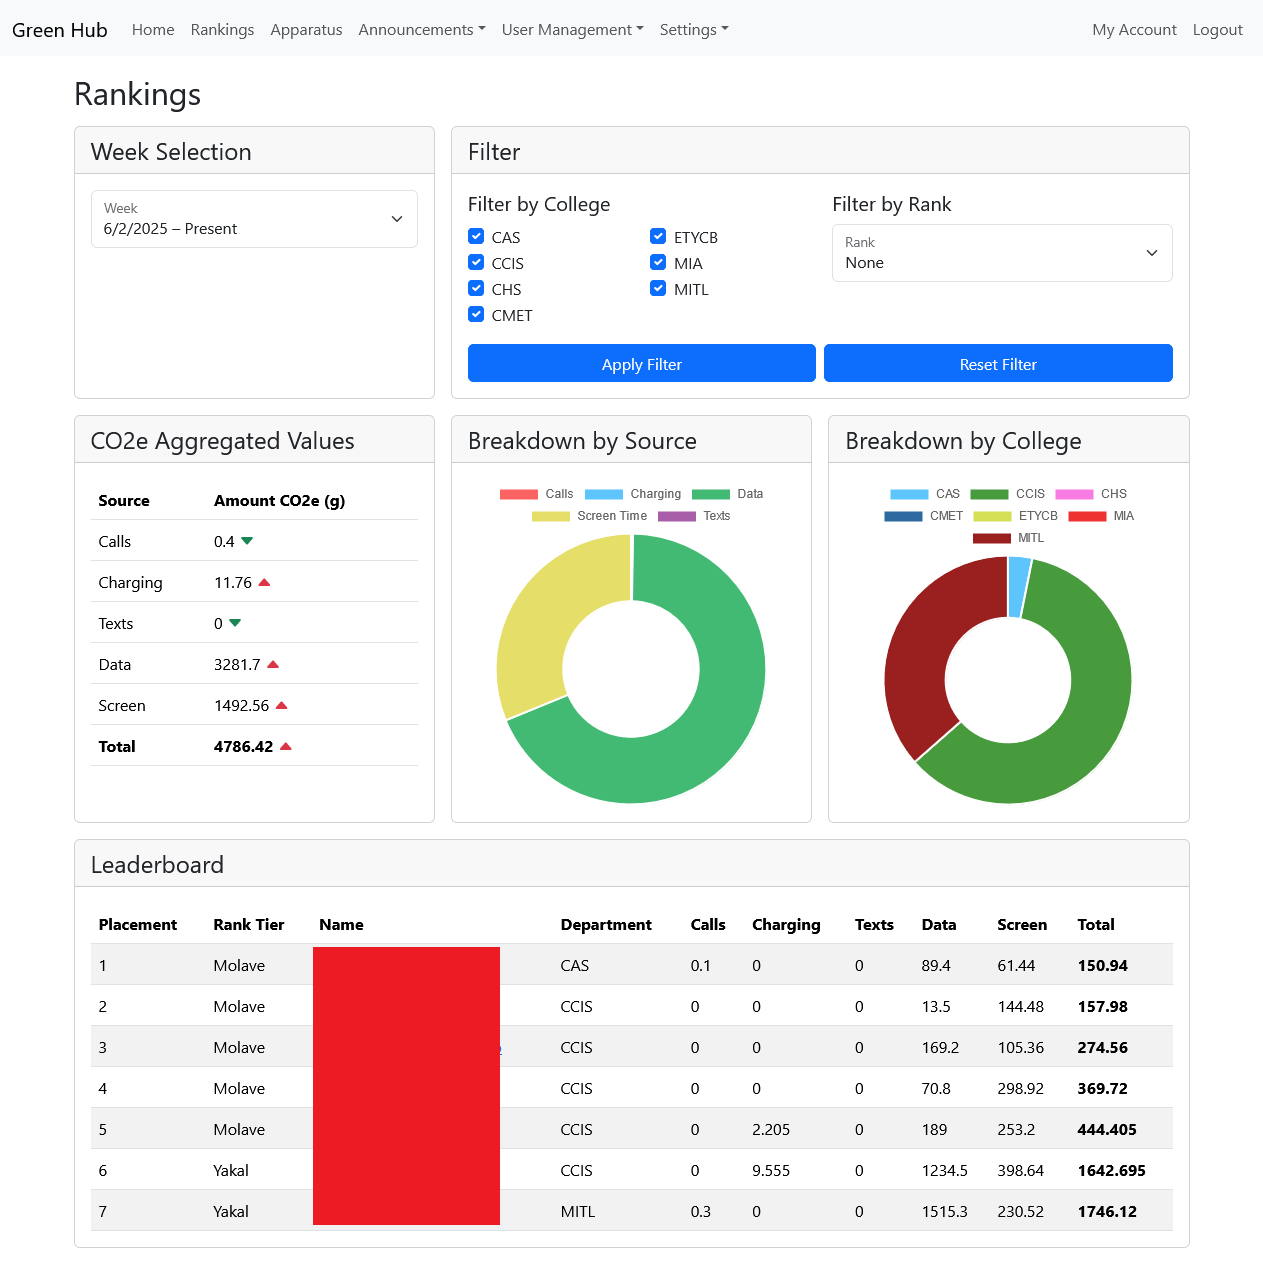
Task: Go to the Apparatus page
Action: [306, 30]
